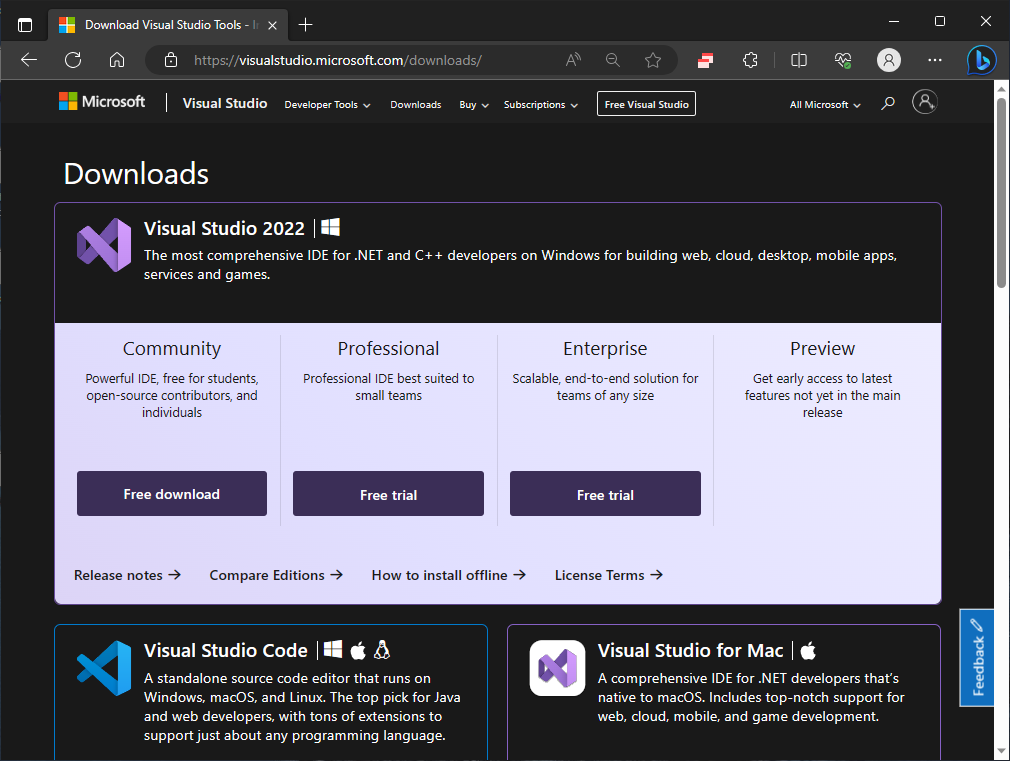Click the Free Visual Studio button
This screenshot has height=761, width=1010.
pyautogui.click(x=646, y=104)
